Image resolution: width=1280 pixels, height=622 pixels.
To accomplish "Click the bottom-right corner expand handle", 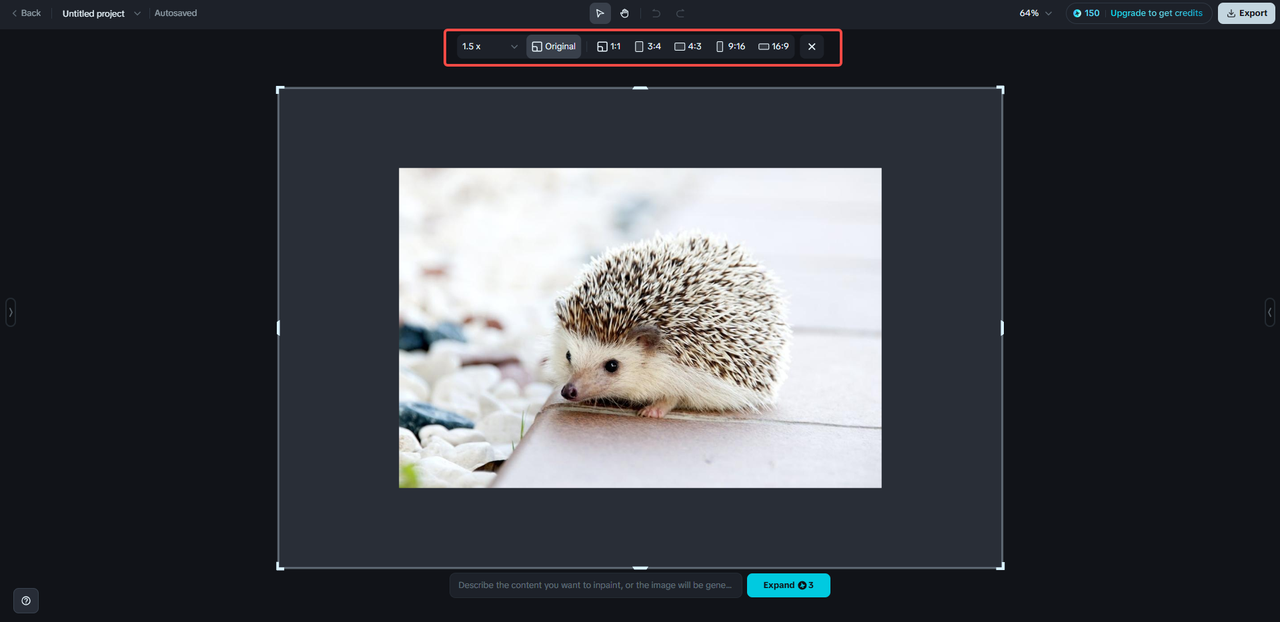I will (x=1001, y=567).
